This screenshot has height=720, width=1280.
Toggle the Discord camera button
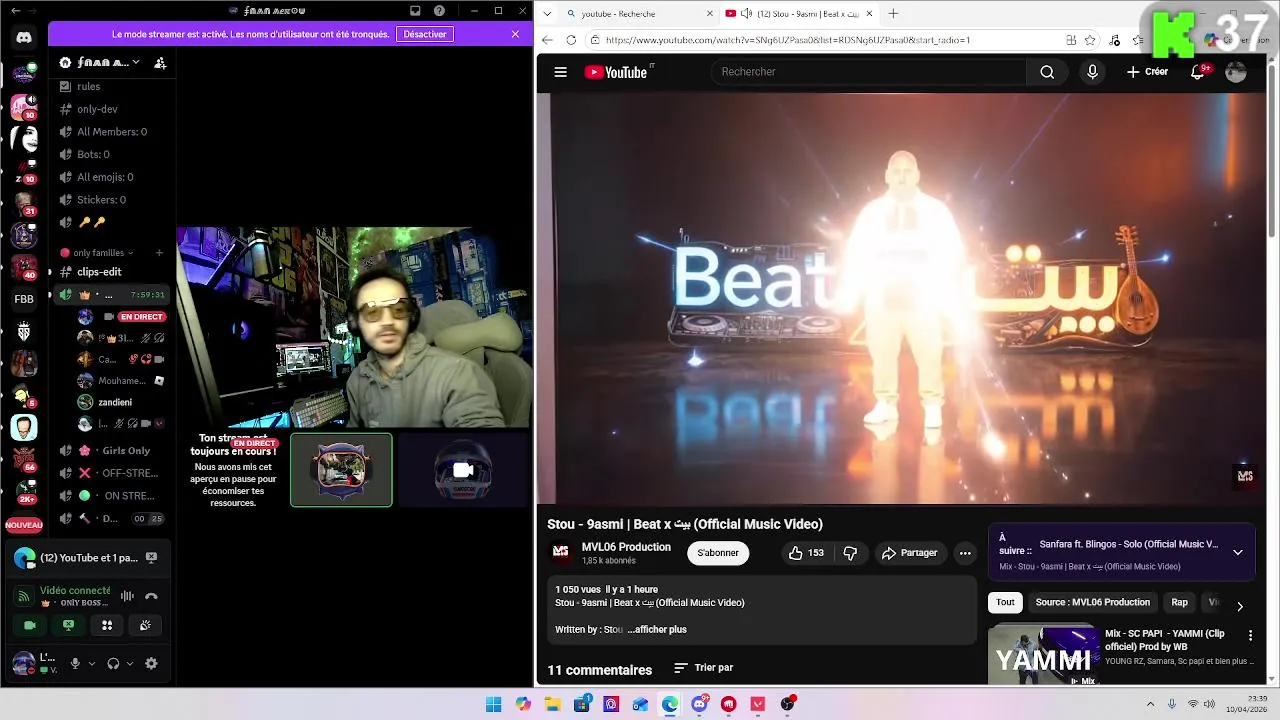coord(30,625)
